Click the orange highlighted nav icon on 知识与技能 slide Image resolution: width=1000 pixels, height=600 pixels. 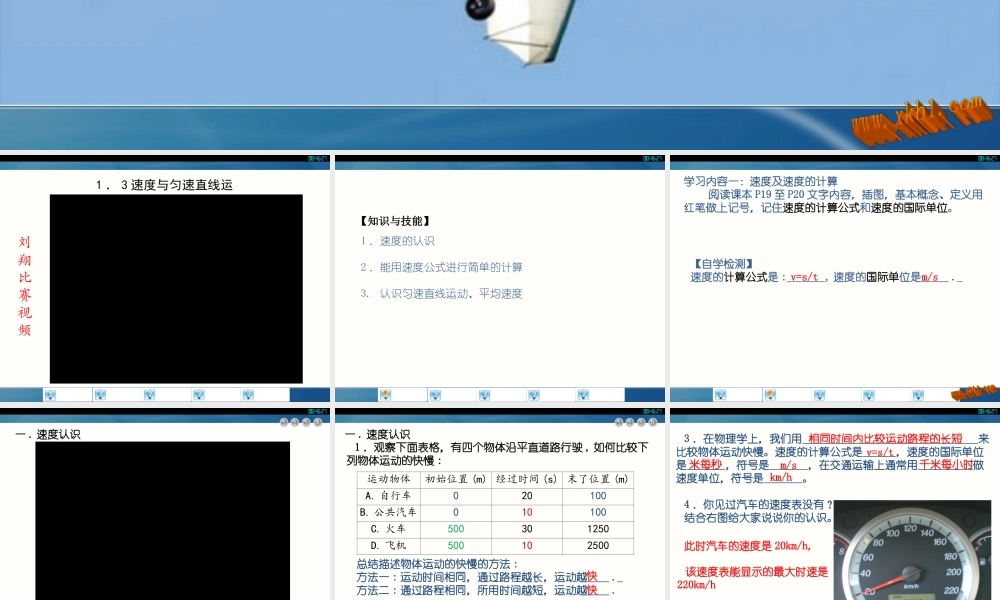(x=385, y=395)
